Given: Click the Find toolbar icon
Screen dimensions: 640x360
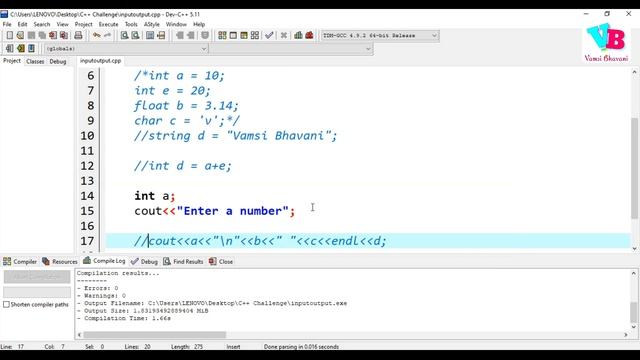Looking at the screenshot, I should pos(124,36).
